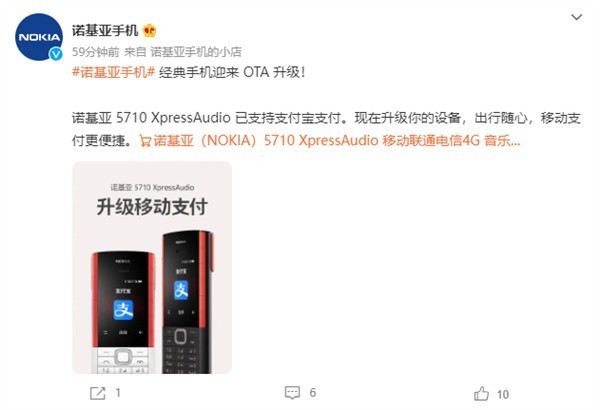Screen dimensions: 600x410
Task: Click the comment count 6
Action: point(313,393)
